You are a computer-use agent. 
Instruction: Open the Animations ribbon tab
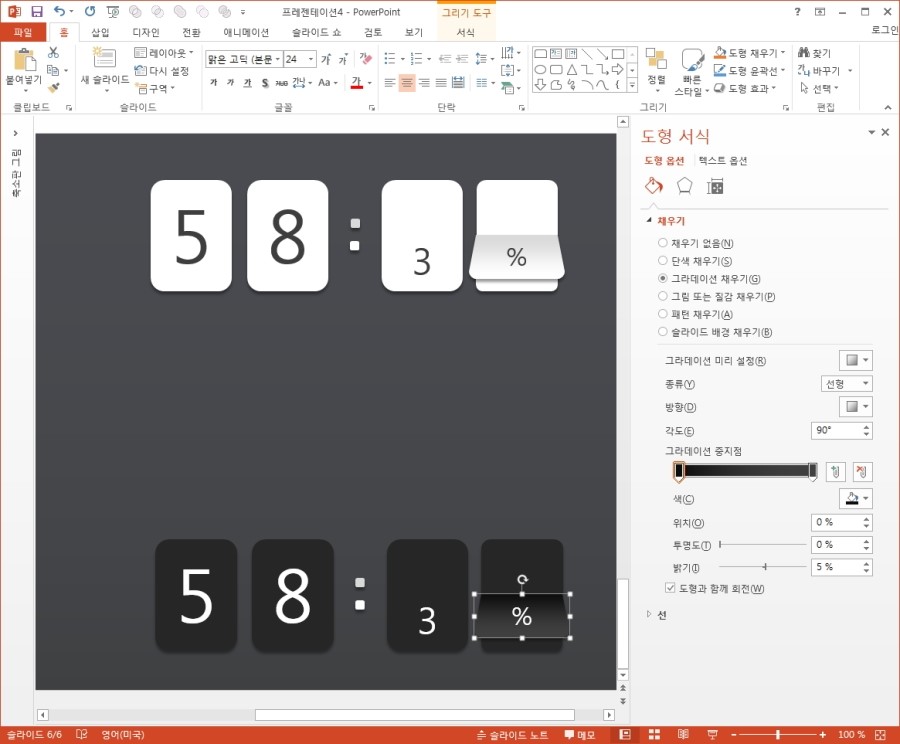(x=246, y=32)
